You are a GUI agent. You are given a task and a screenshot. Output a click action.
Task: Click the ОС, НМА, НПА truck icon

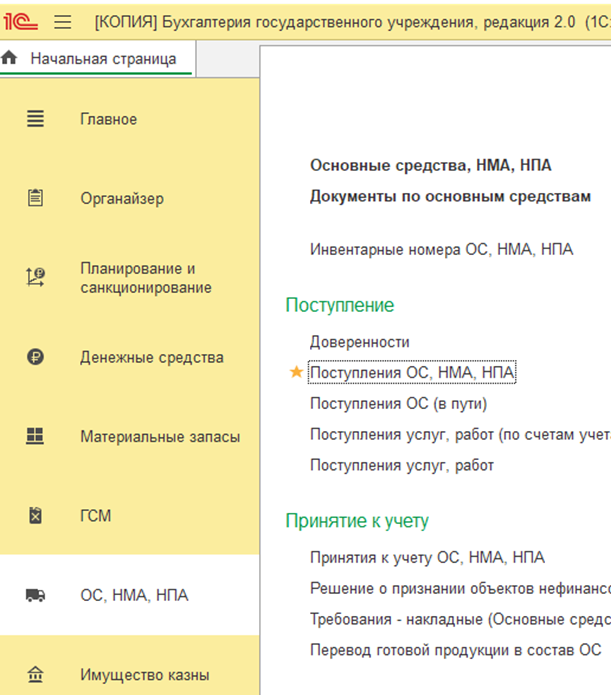pyautogui.click(x=35, y=595)
